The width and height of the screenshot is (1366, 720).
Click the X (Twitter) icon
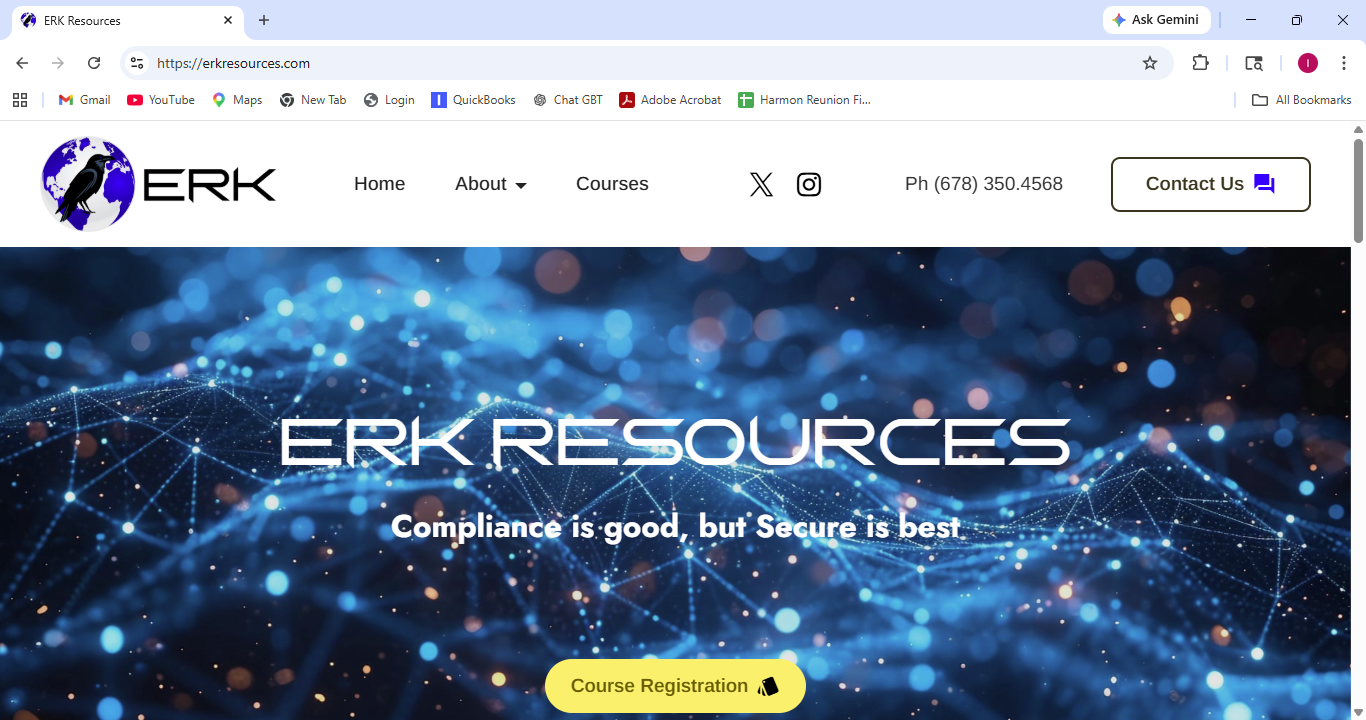[x=761, y=184]
